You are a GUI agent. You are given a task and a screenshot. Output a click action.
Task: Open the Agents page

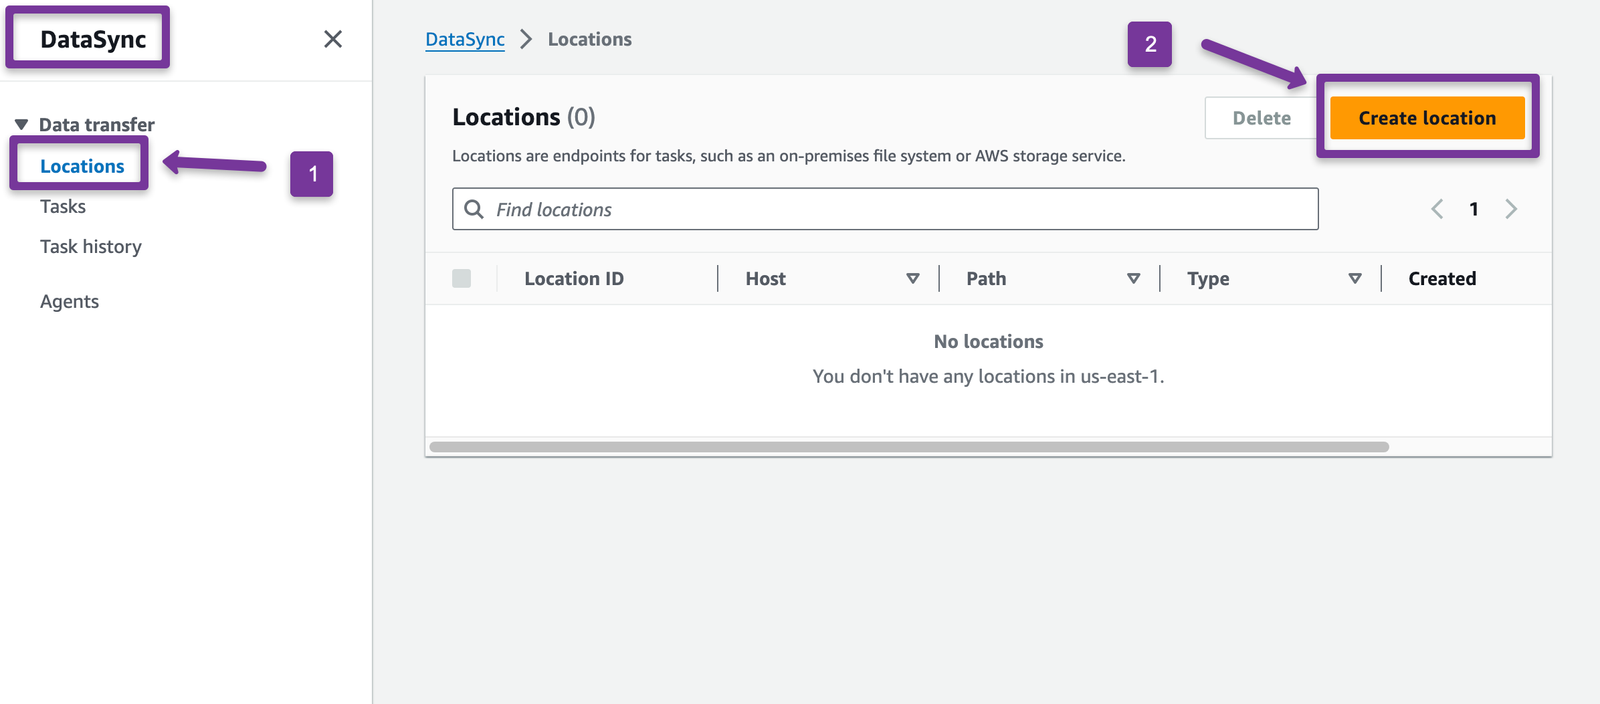coord(69,302)
